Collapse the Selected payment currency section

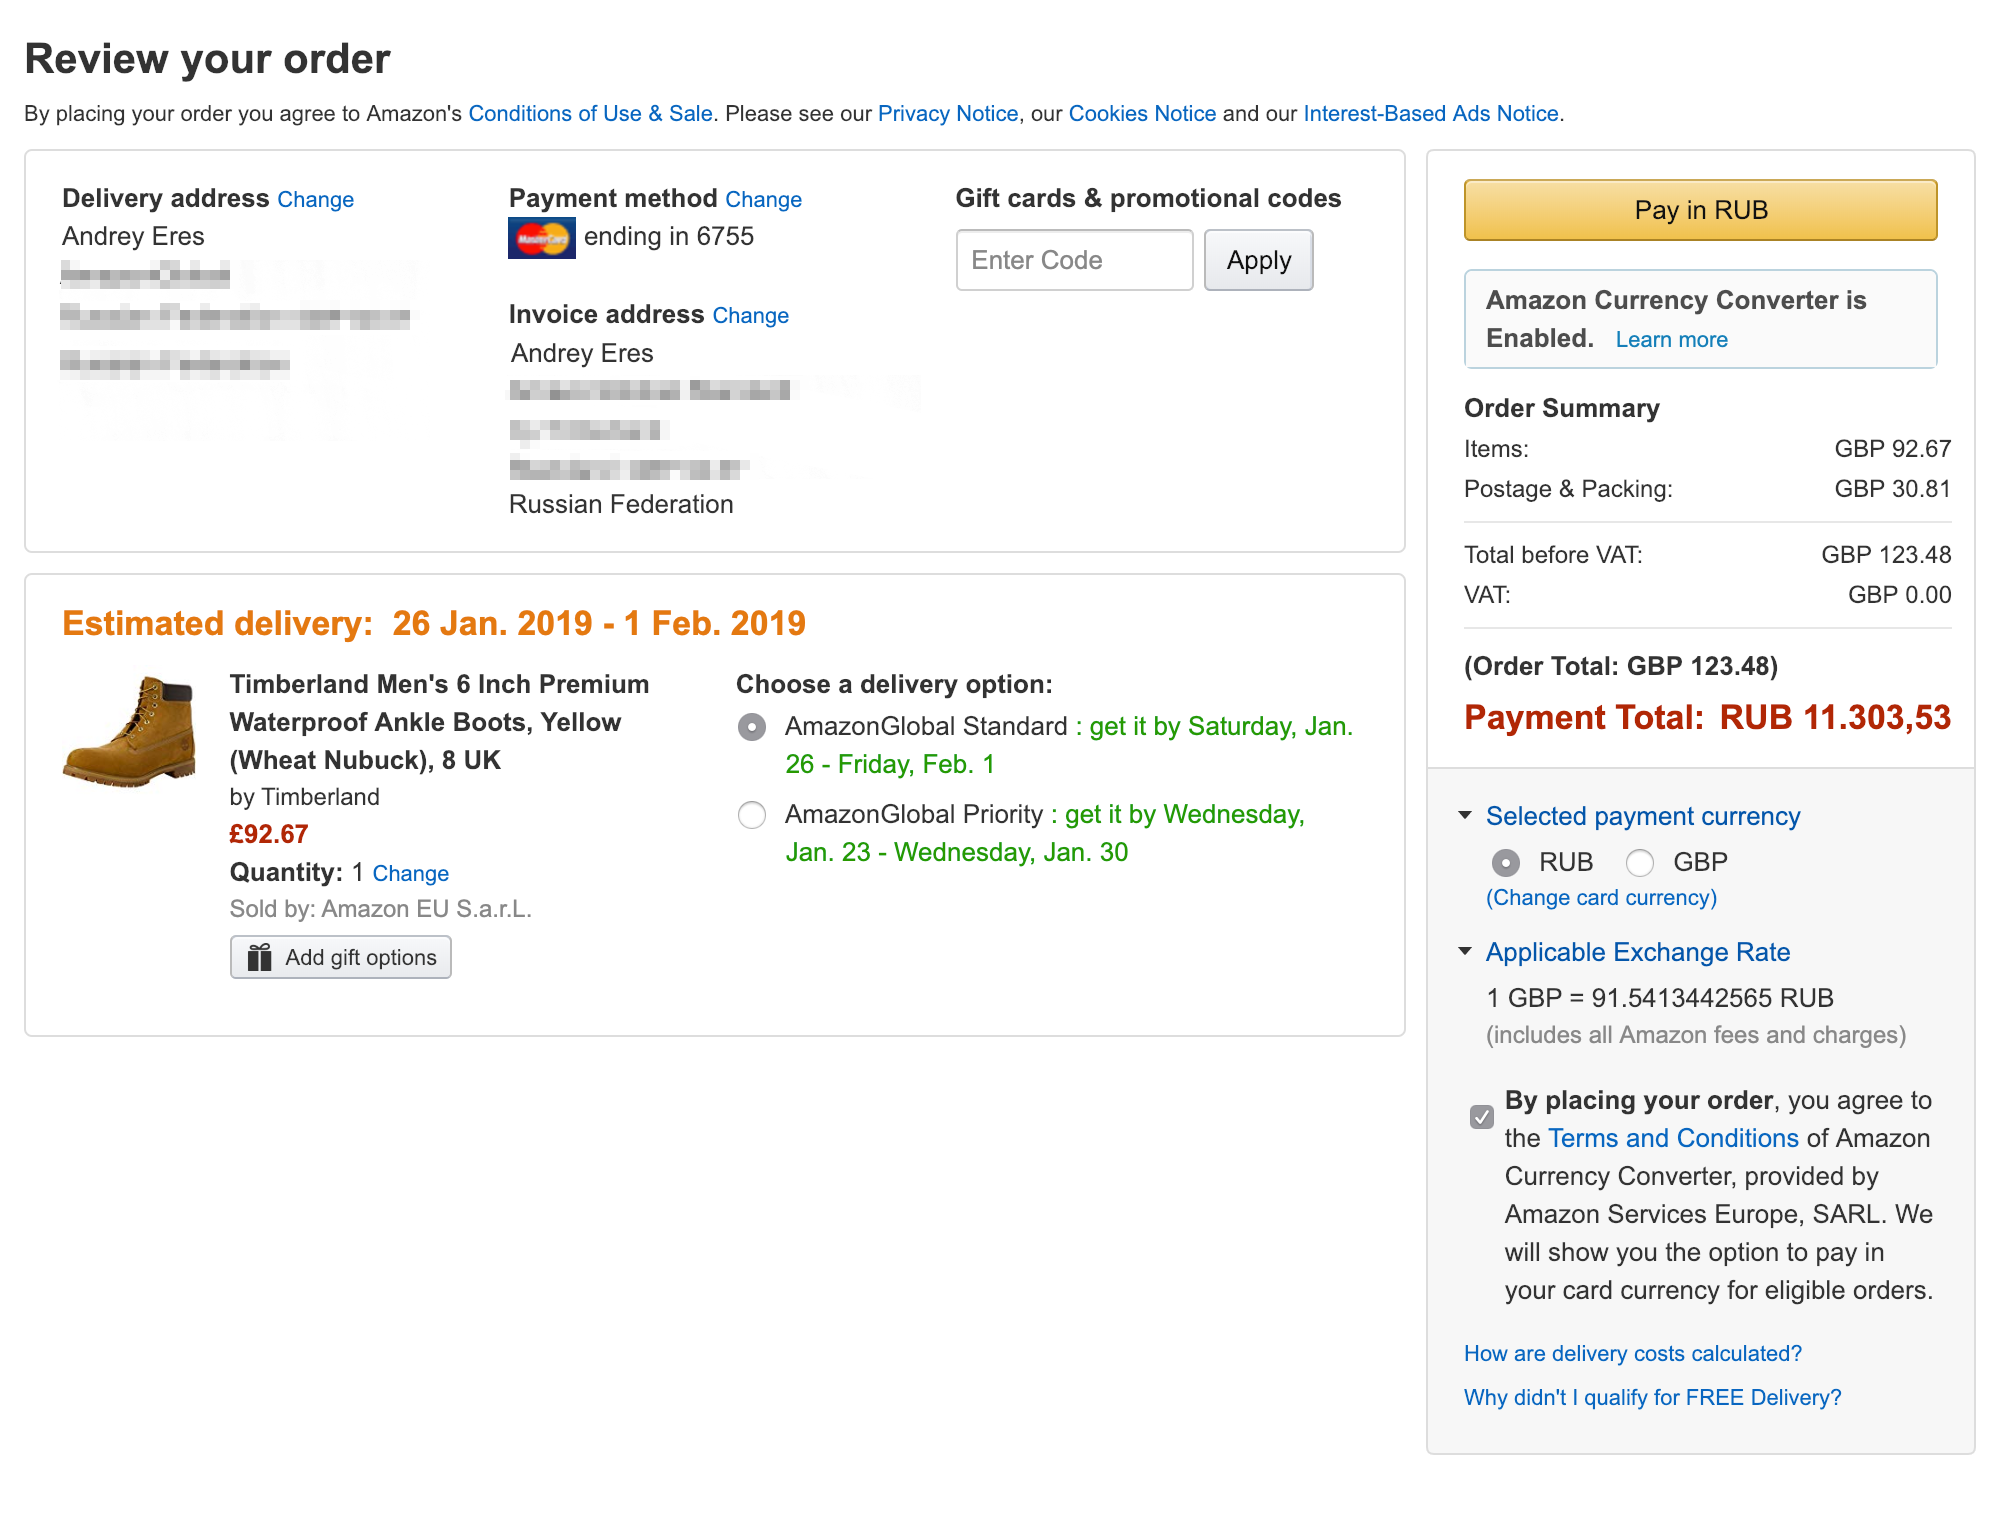tap(1466, 815)
